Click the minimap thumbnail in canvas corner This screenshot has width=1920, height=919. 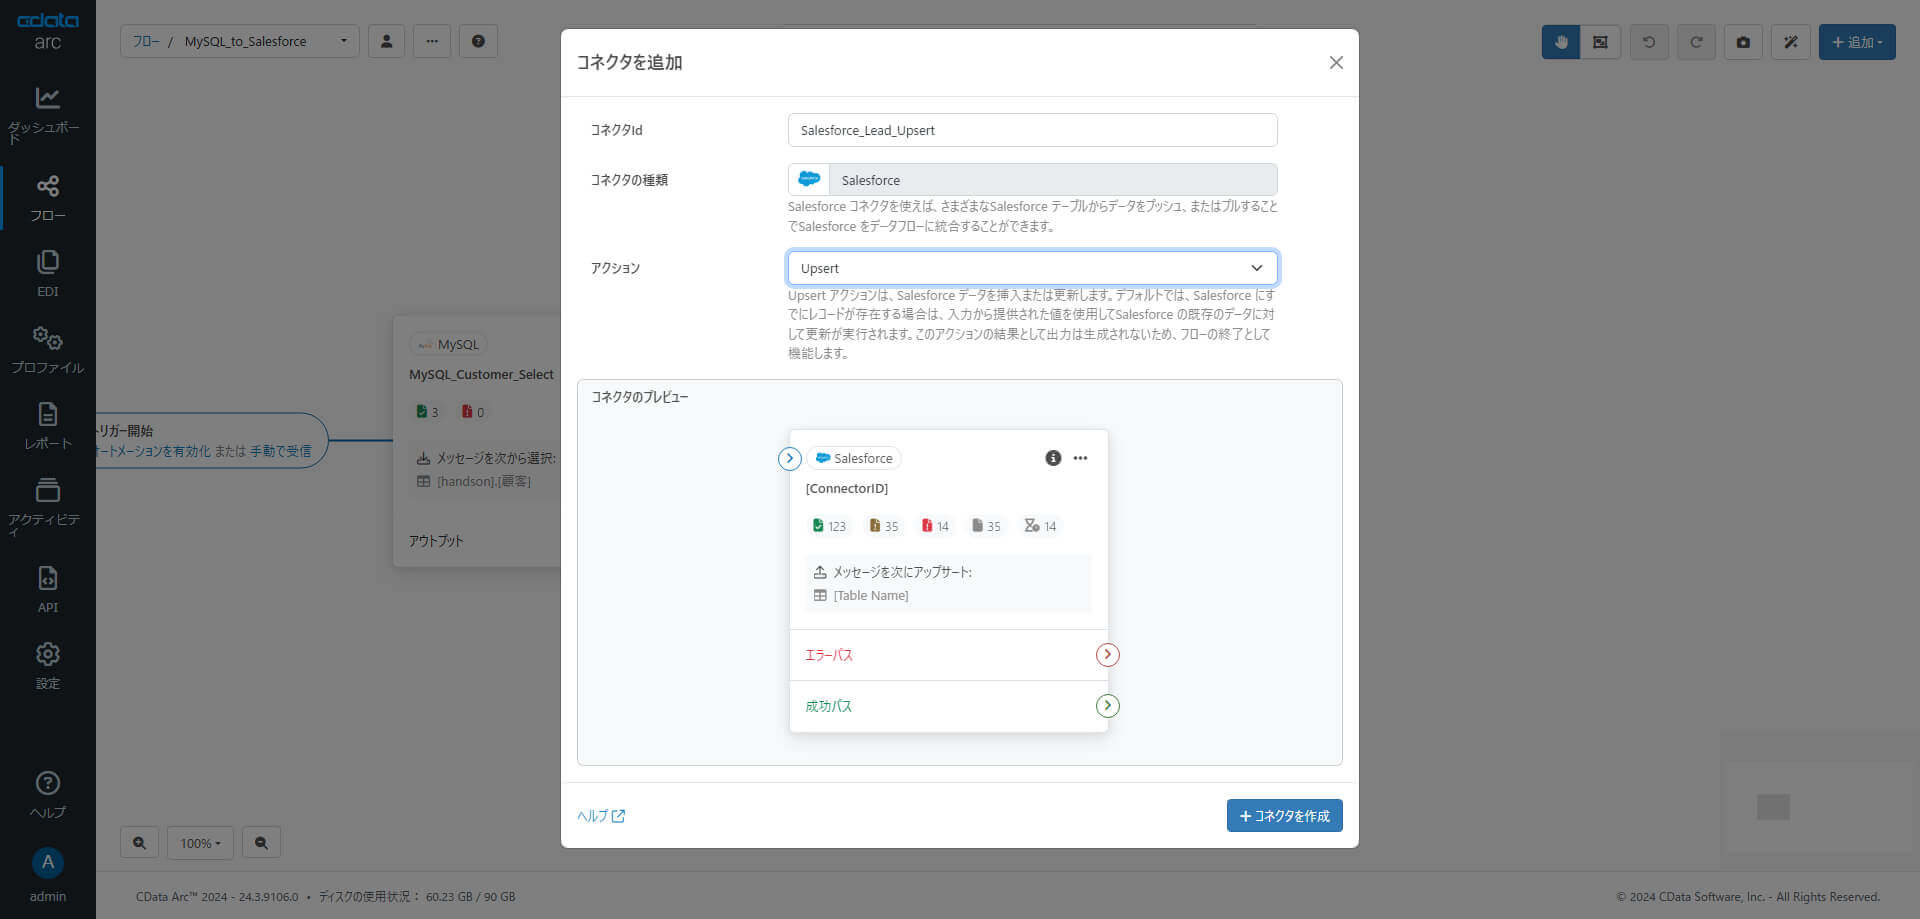point(1820,807)
